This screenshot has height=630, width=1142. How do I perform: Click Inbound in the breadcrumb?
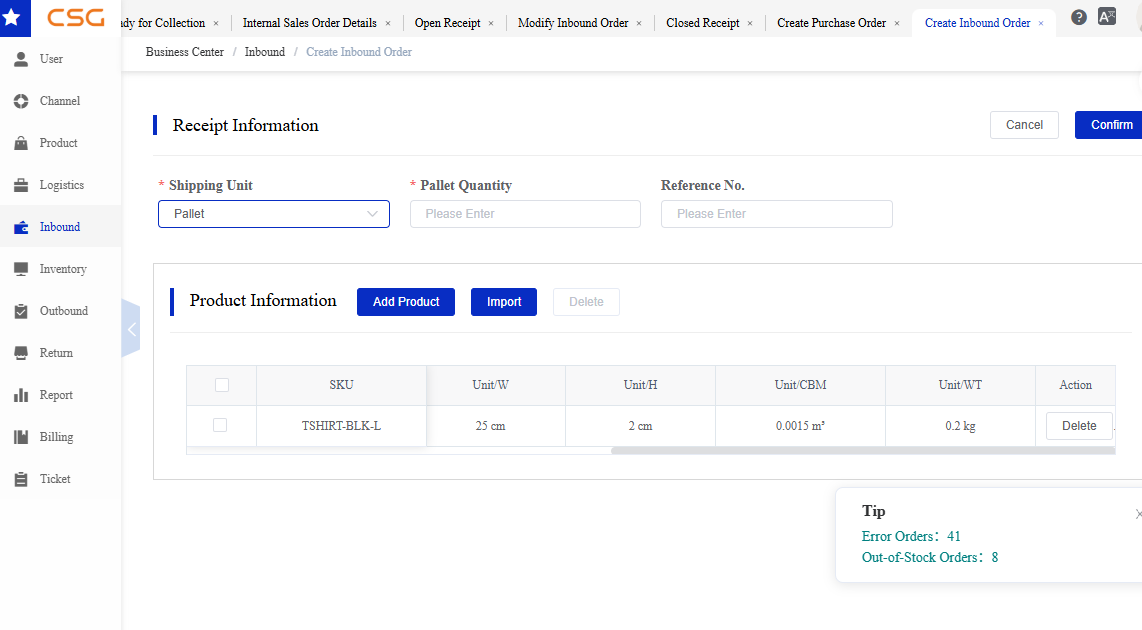pyautogui.click(x=264, y=52)
